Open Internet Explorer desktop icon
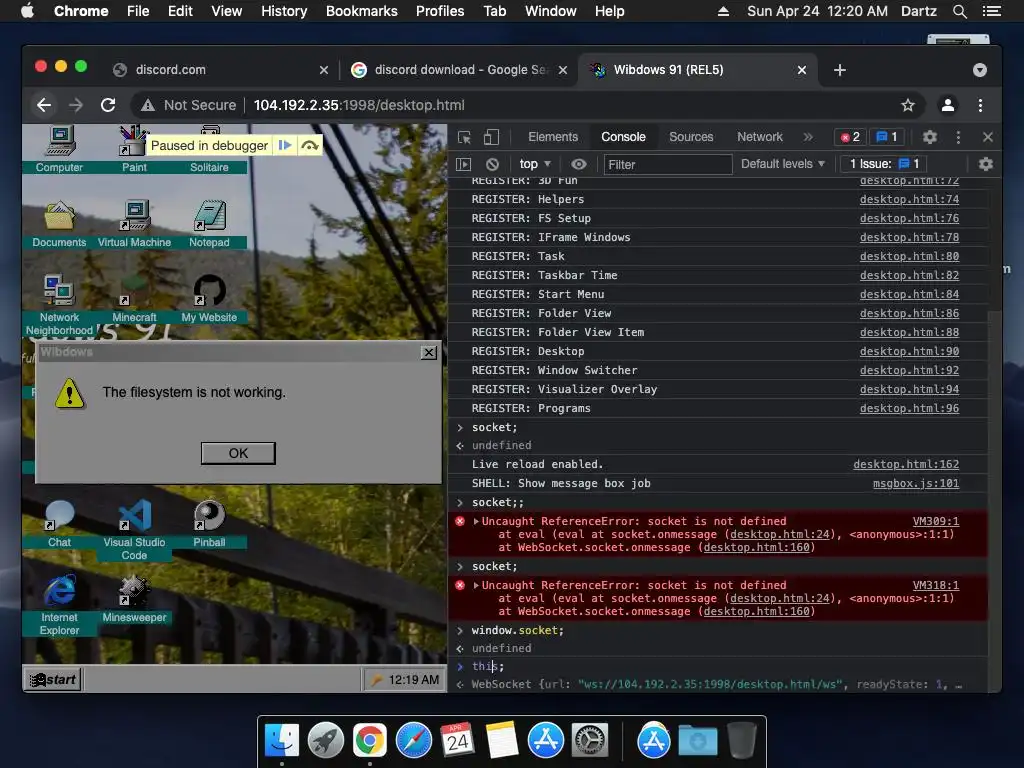The height and width of the screenshot is (768, 1024). point(59,605)
